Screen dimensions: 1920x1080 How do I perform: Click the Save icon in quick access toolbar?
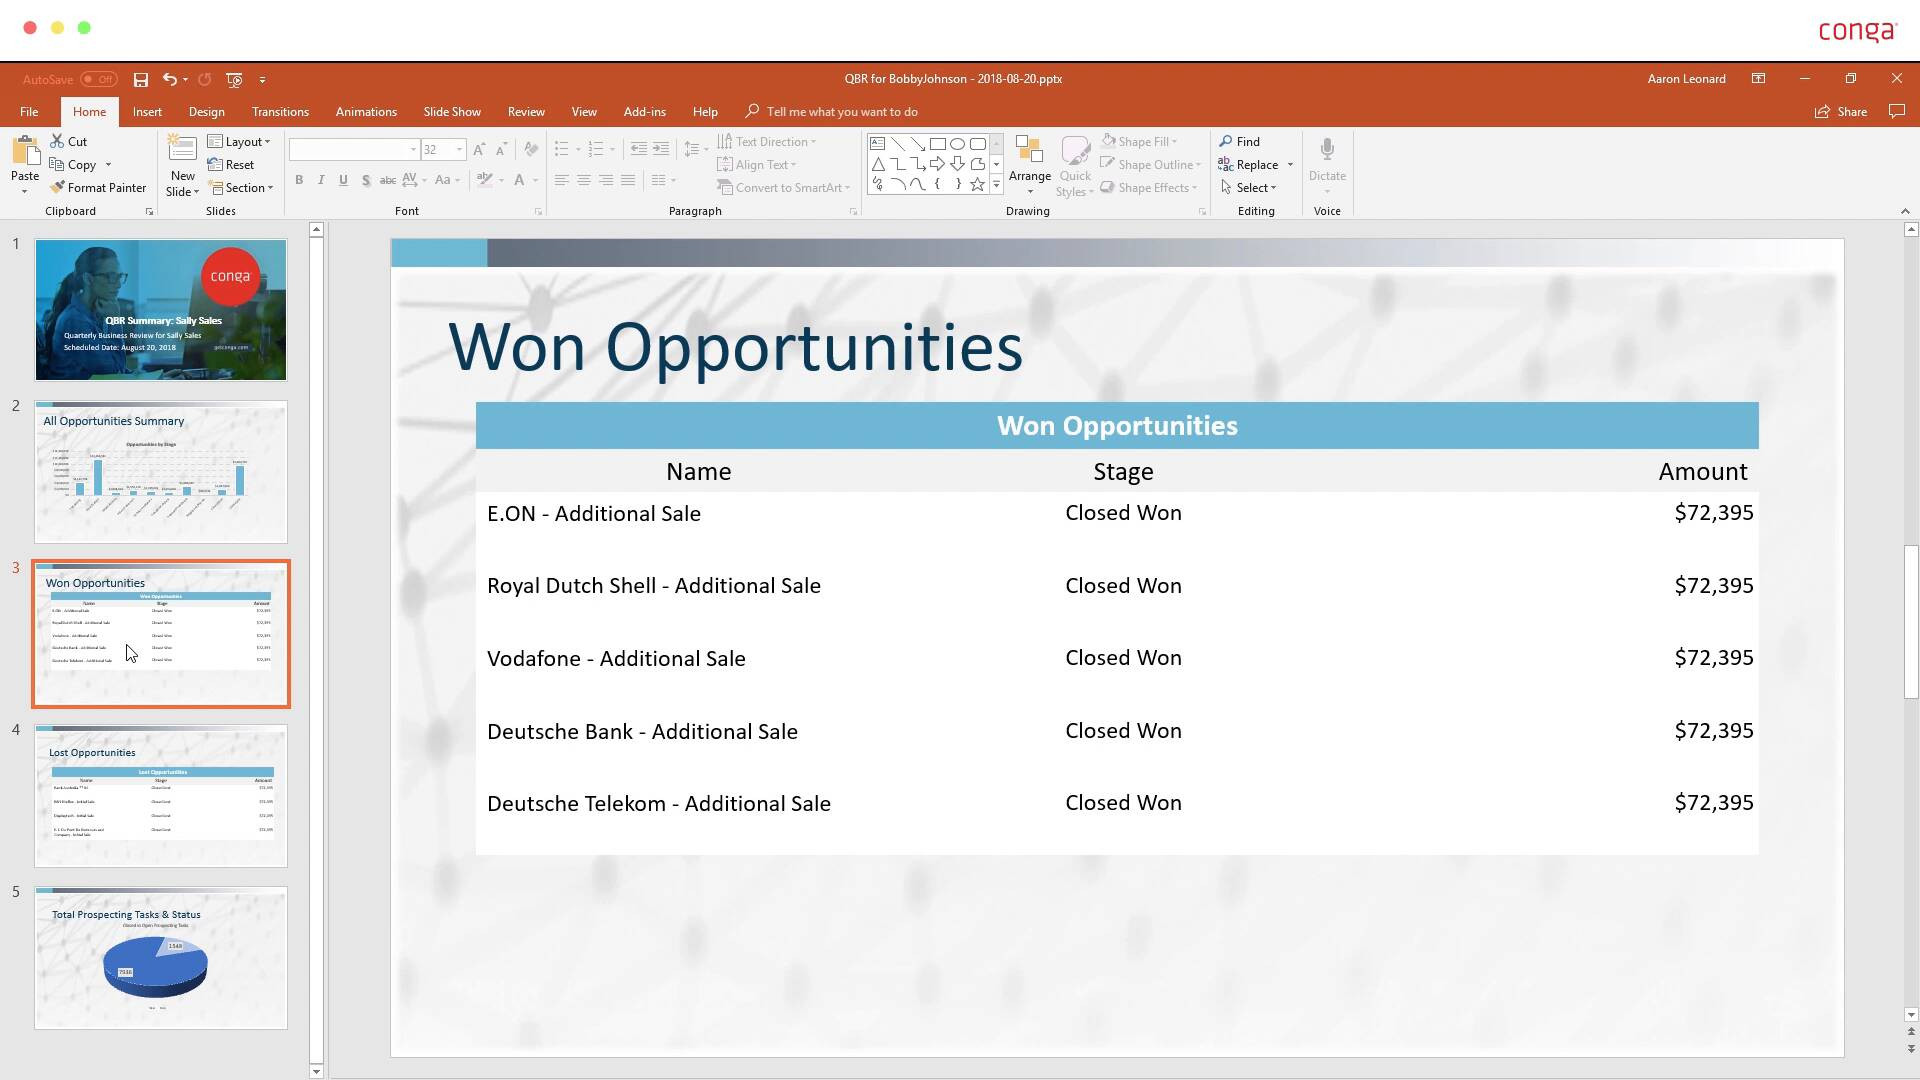[x=141, y=79]
